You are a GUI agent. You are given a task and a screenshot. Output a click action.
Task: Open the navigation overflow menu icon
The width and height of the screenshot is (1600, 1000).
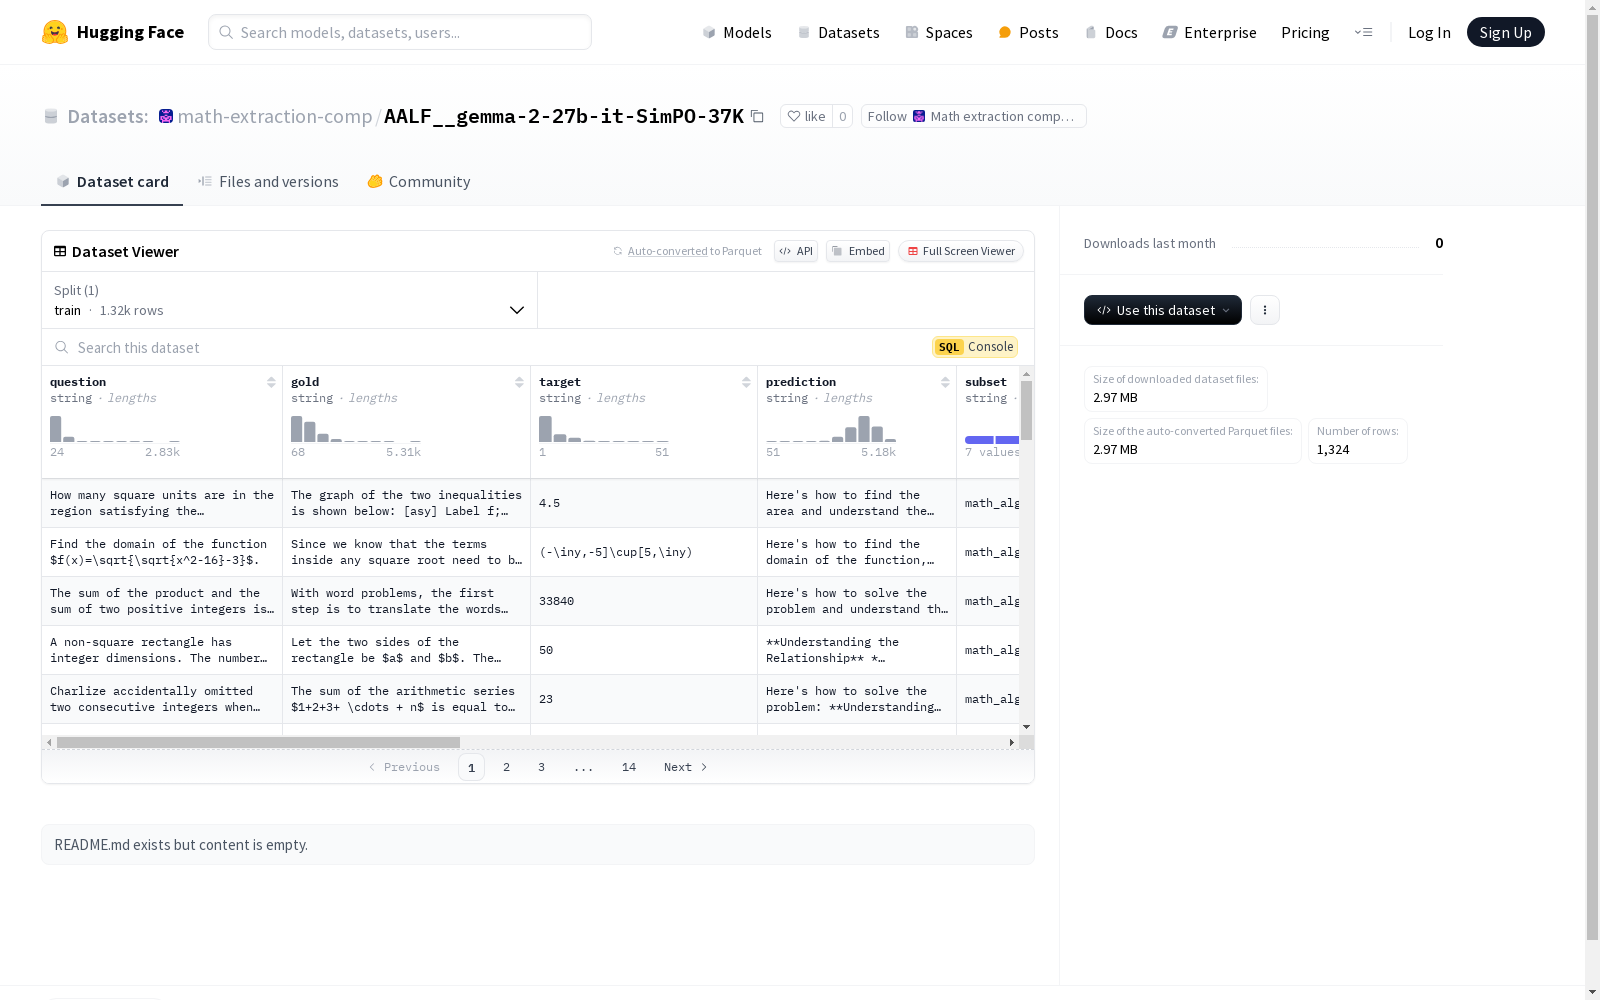click(1363, 32)
